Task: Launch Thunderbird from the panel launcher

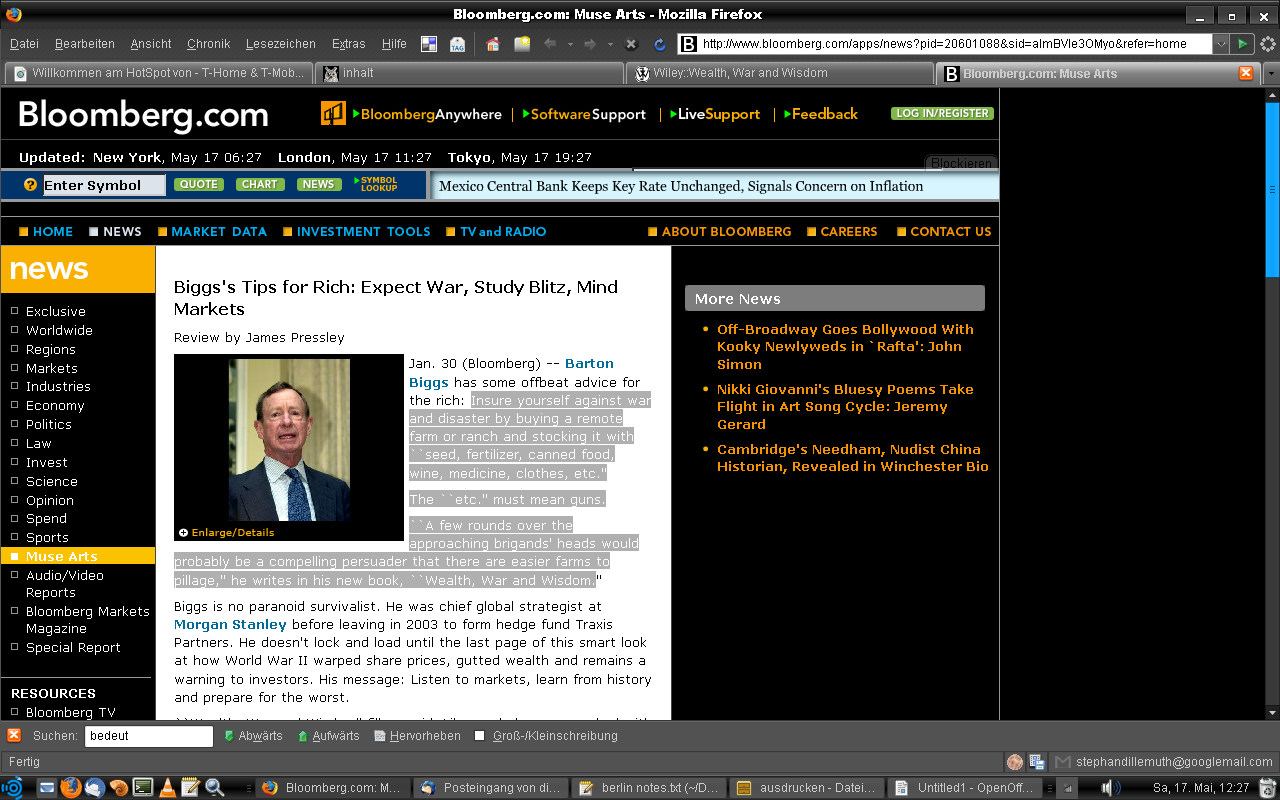Action: (95, 788)
